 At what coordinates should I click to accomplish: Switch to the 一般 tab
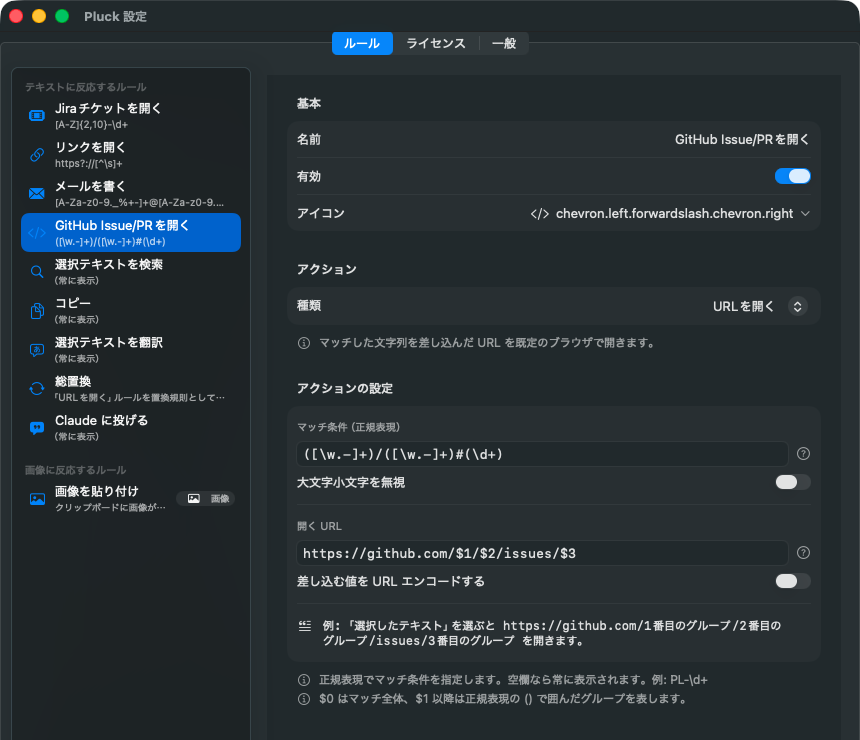click(504, 43)
